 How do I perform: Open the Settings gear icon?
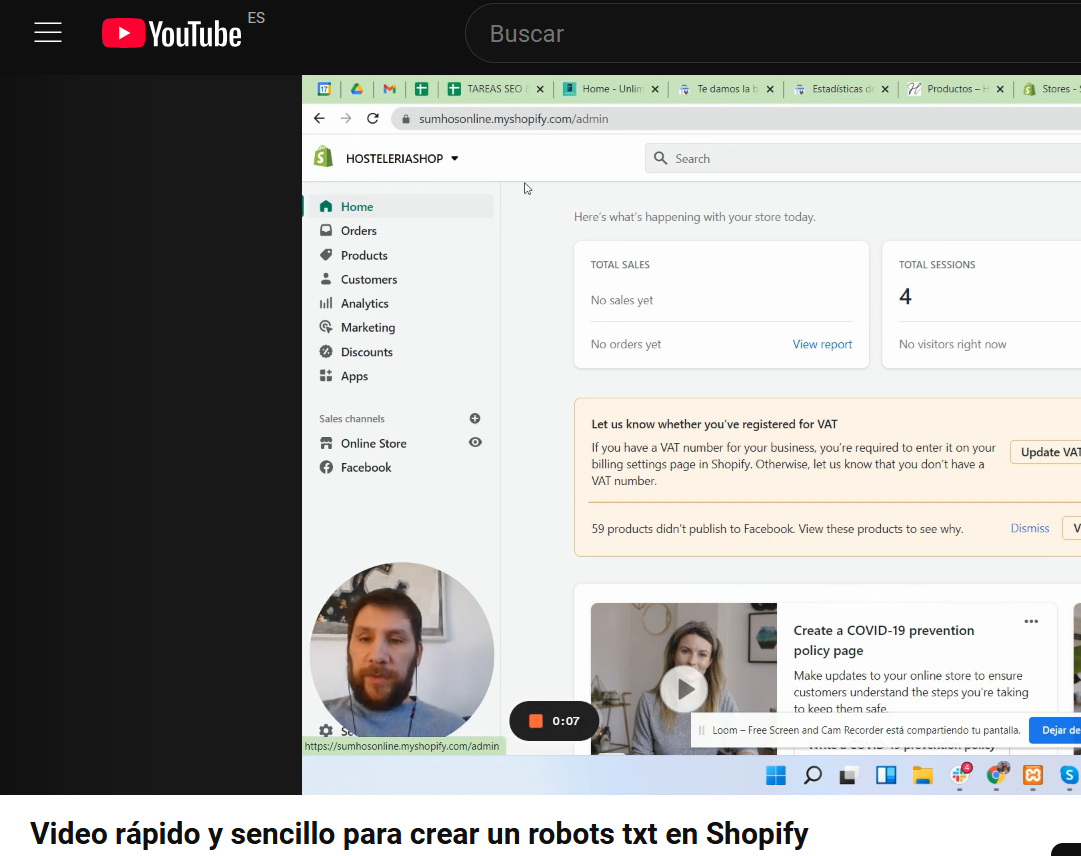(326, 731)
